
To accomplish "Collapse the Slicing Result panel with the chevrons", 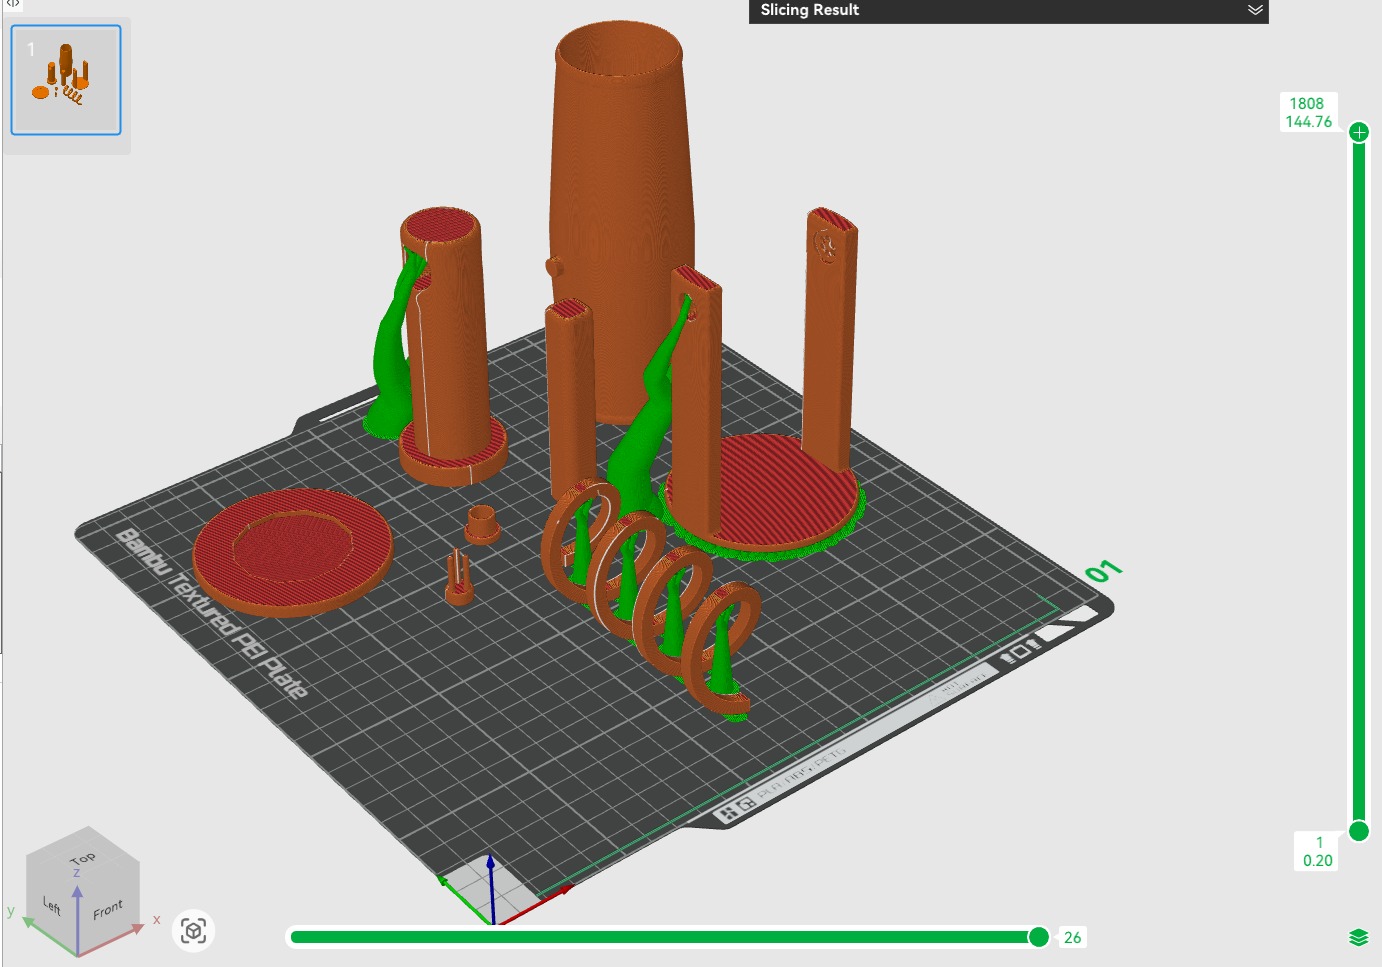I will coord(1255,11).
